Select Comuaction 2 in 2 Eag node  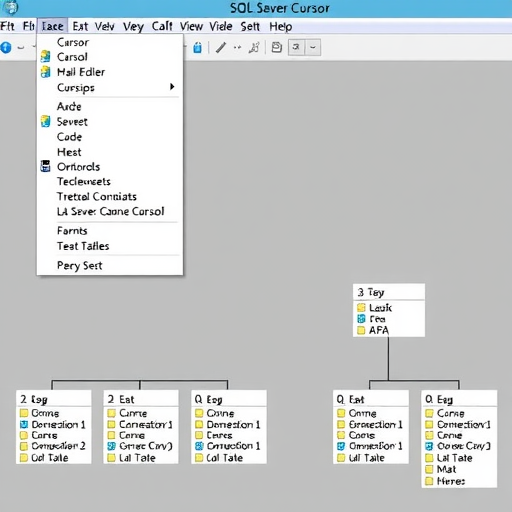point(58,446)
